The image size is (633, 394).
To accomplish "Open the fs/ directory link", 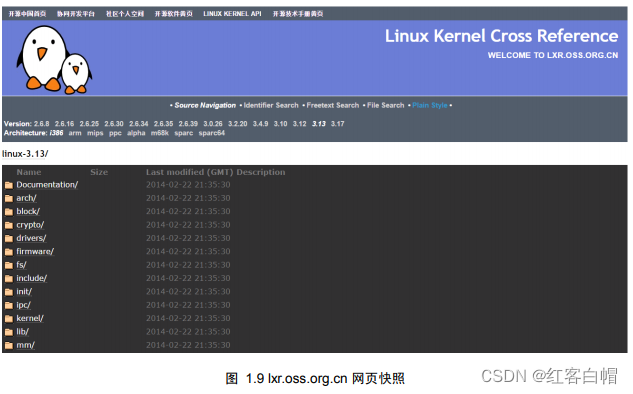I will (x=21, y=265).
